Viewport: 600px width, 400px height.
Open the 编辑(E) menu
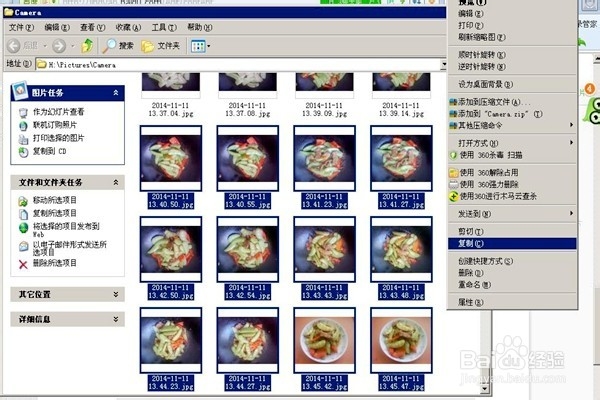tap(57, 27)
